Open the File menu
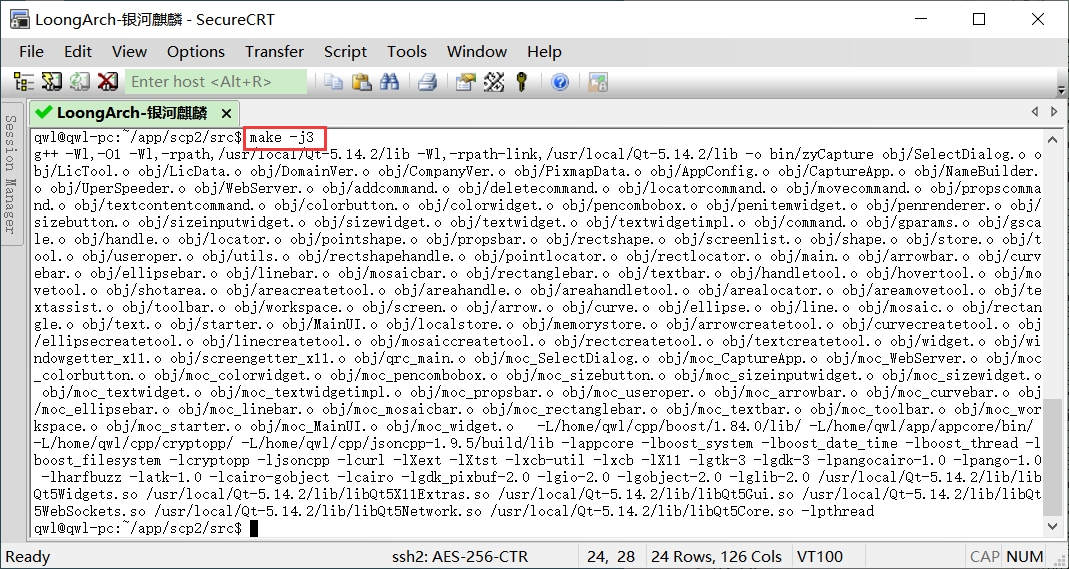The width and height of the screenshot is (1069, 569). [x=31, y=51]
